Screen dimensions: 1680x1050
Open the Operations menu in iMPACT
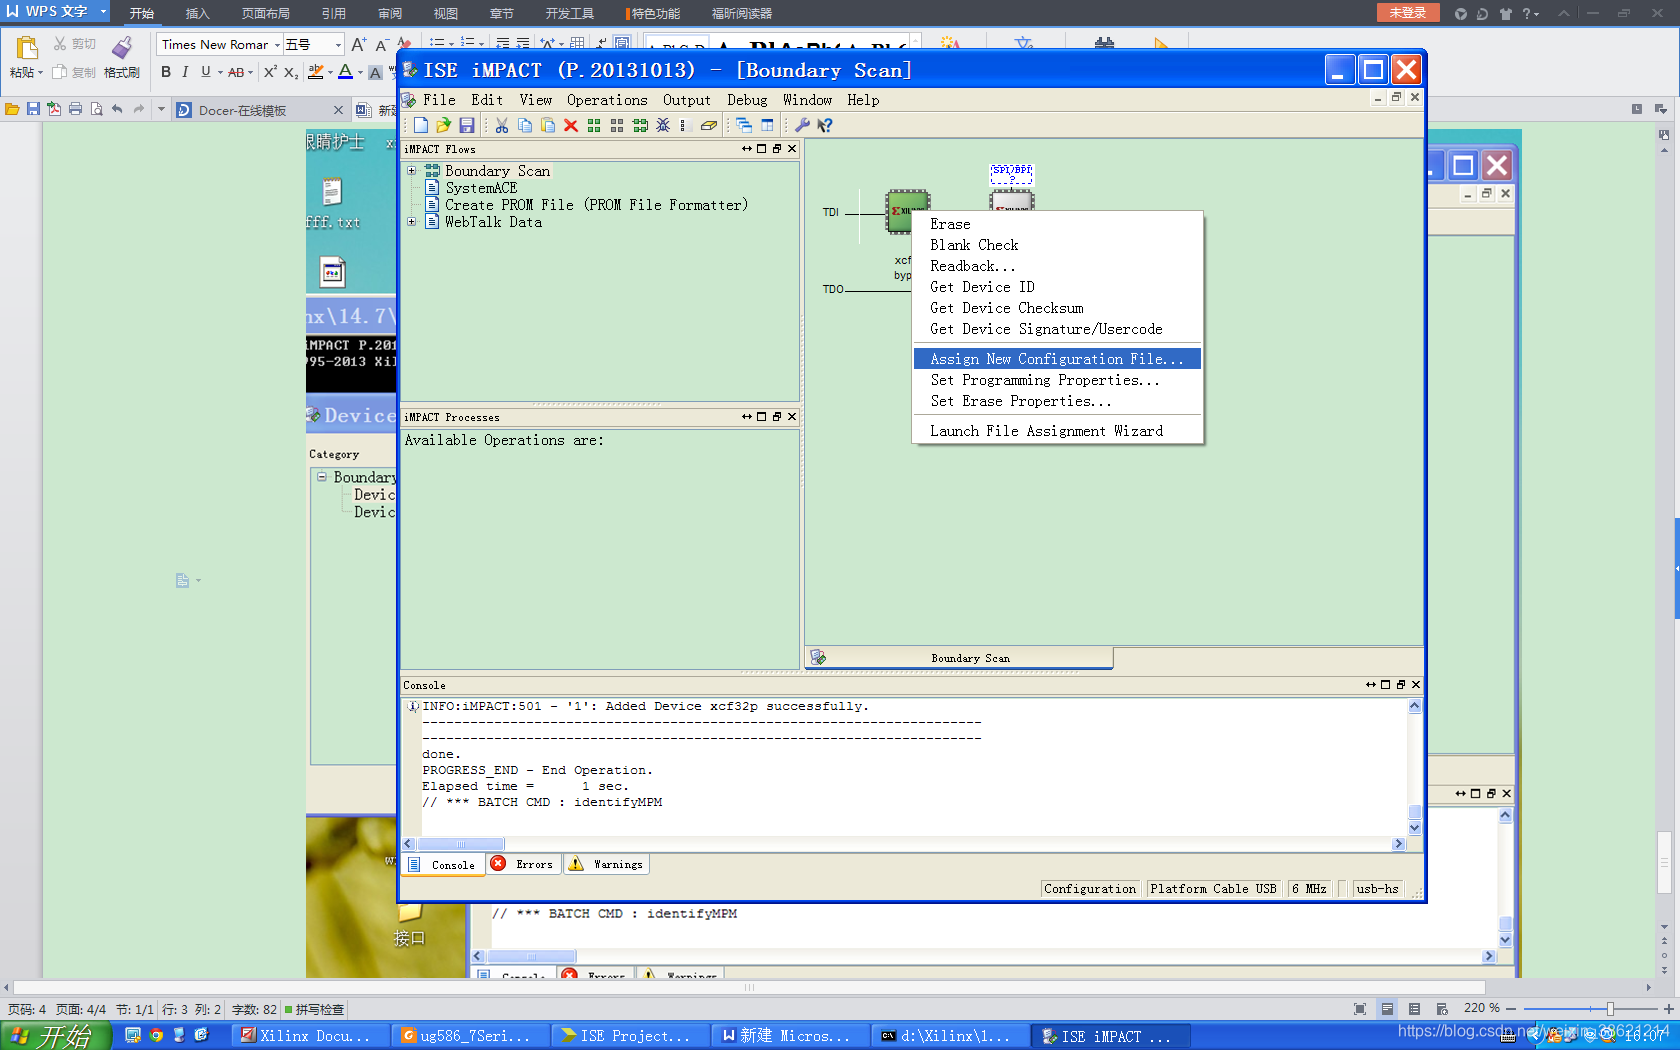point(607,100)
